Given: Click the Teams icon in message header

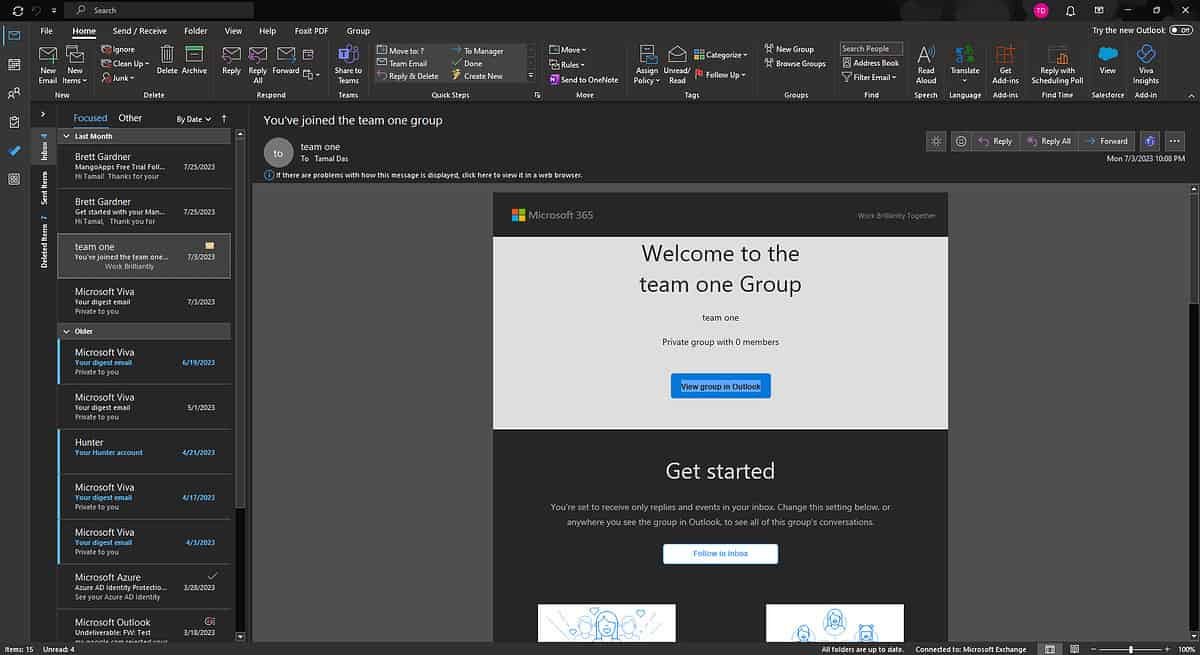Looking at the screenshot, I should click(1150, 141).
